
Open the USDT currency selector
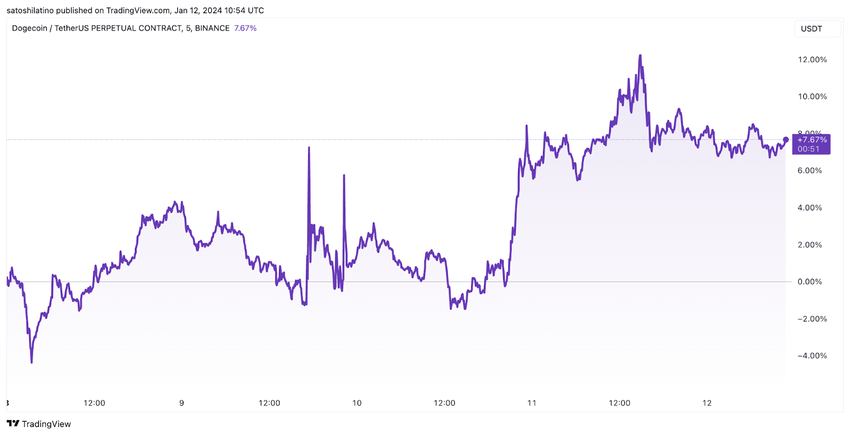811,28
